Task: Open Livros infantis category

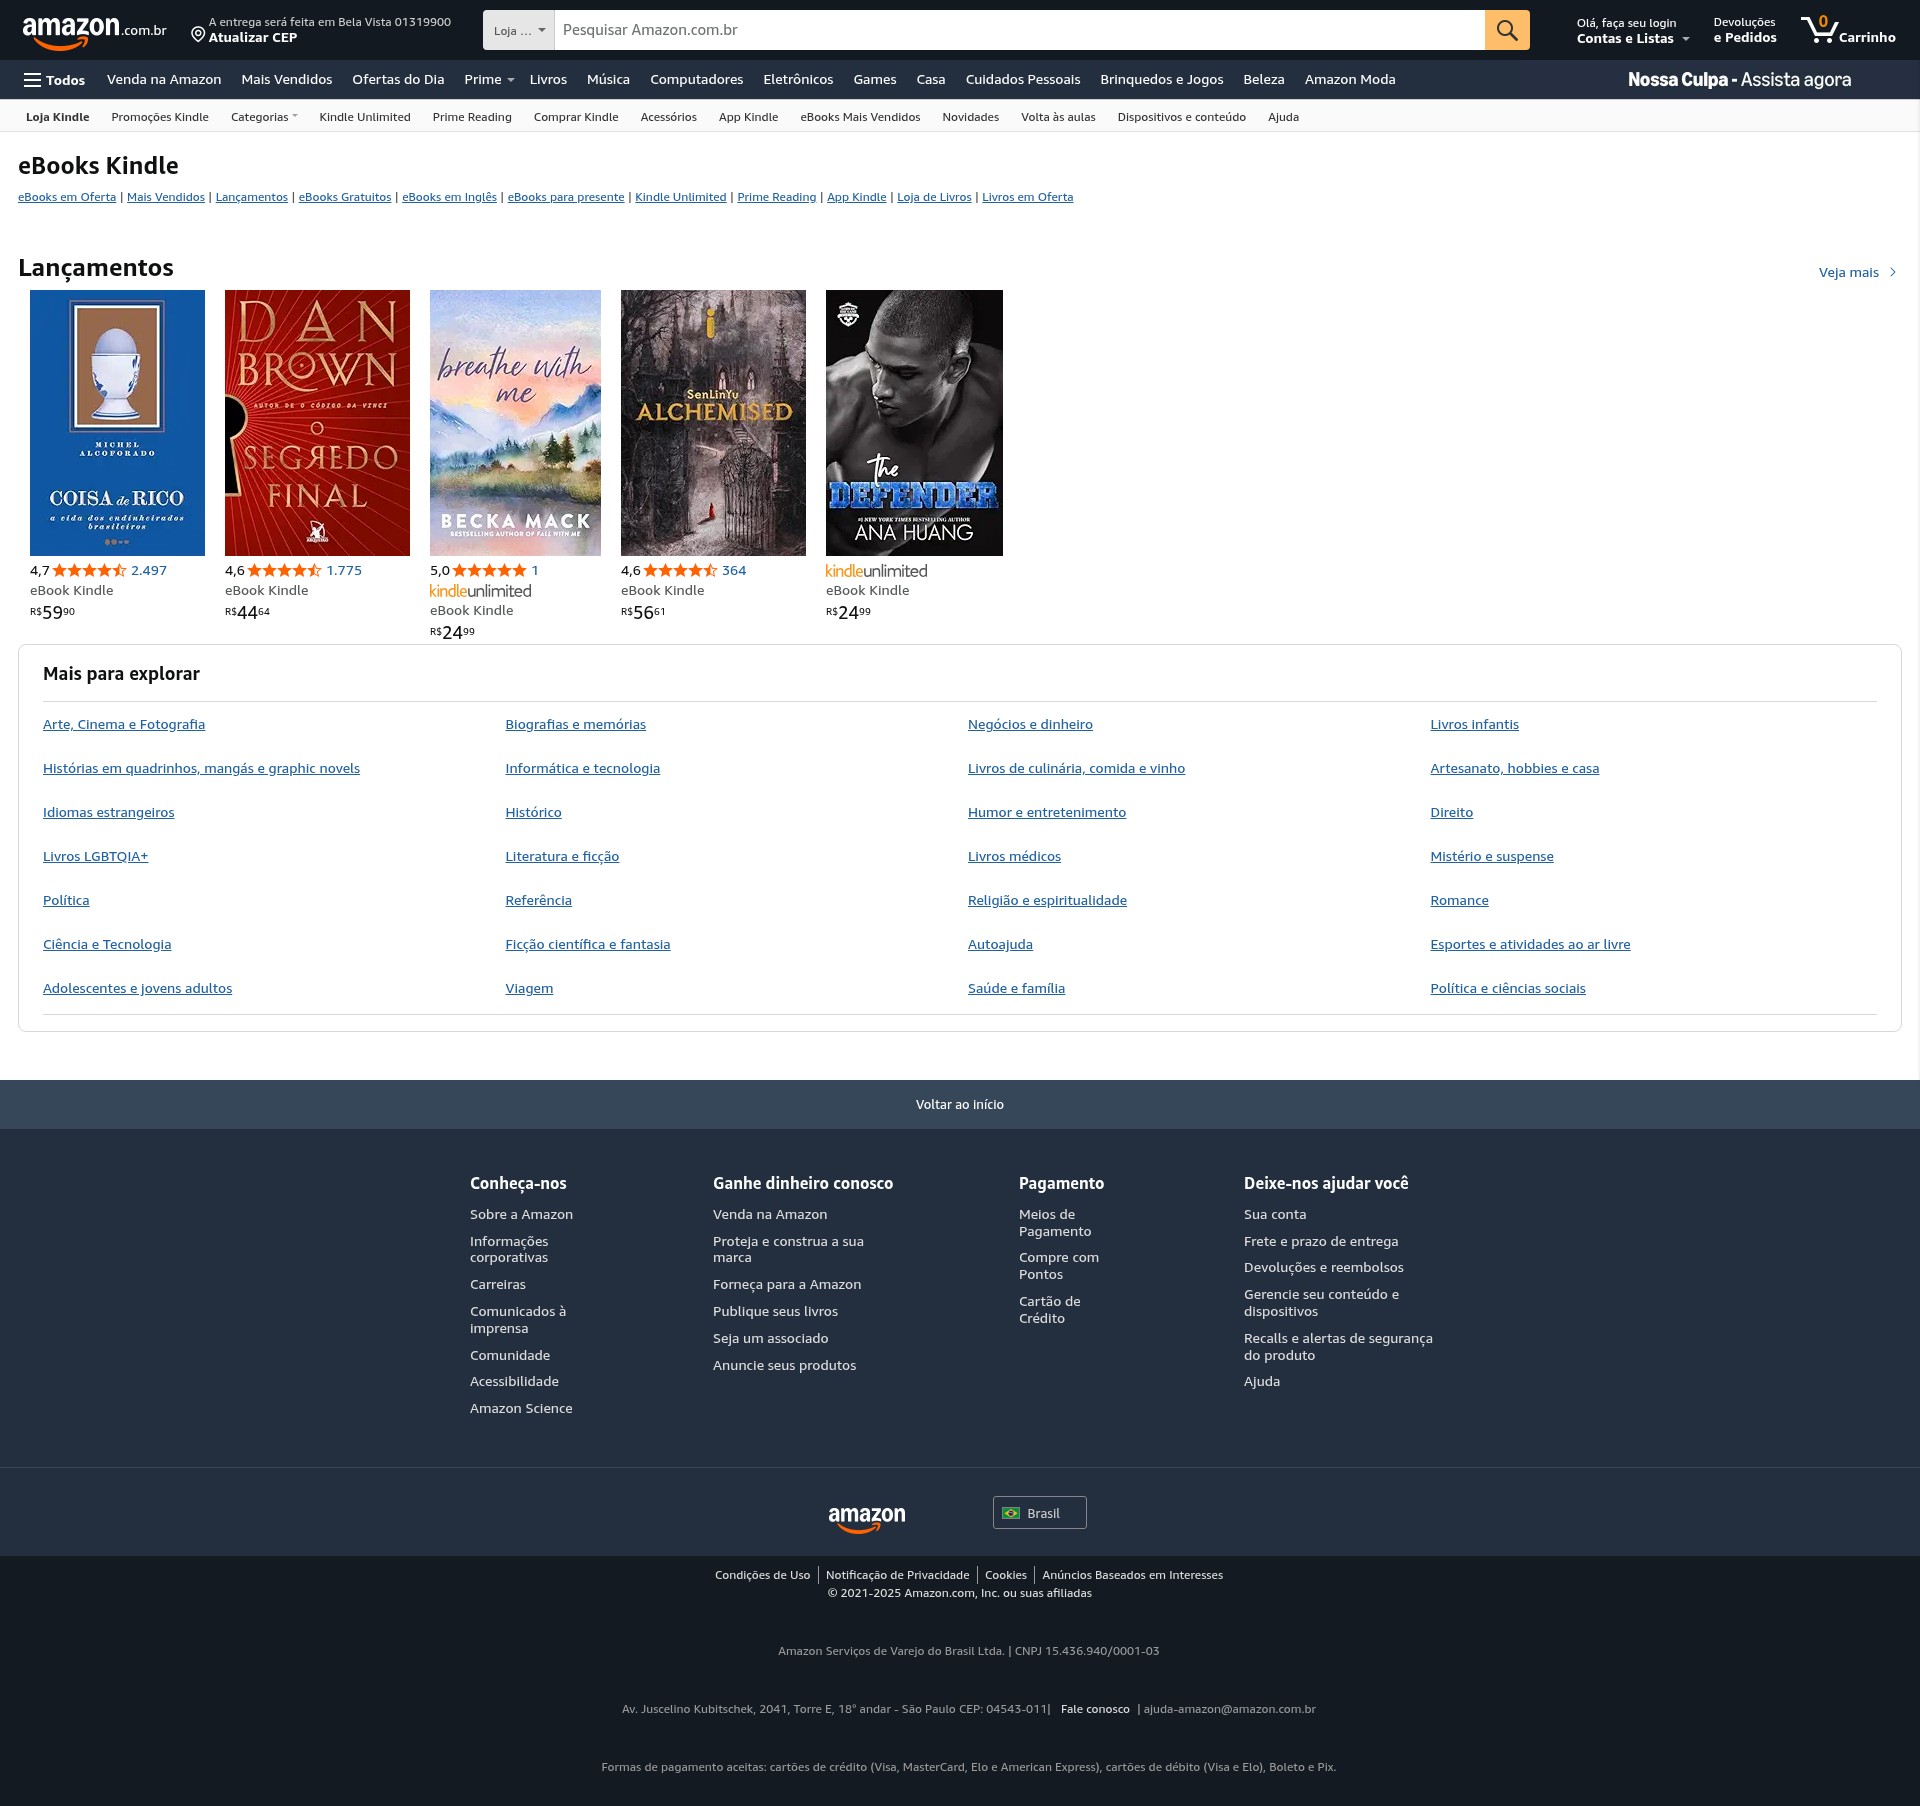Action: pyautogui.click(x=1474, y=725)
